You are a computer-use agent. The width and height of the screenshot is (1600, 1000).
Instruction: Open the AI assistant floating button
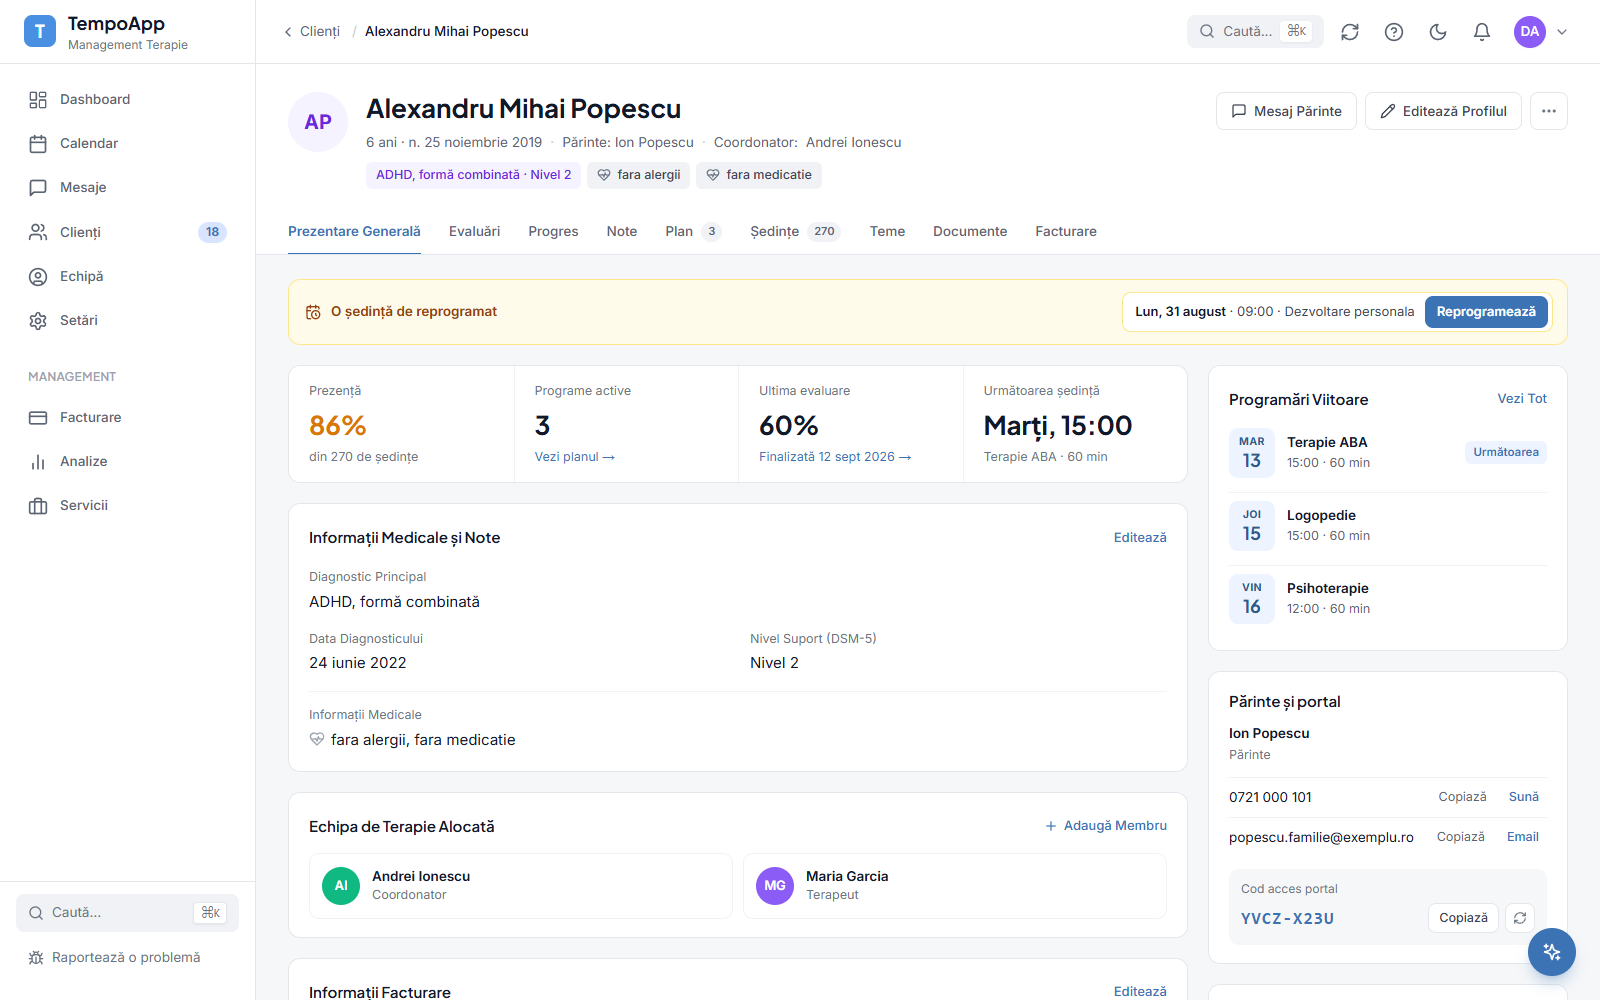pyautogui.click(x=1552, y=952)
